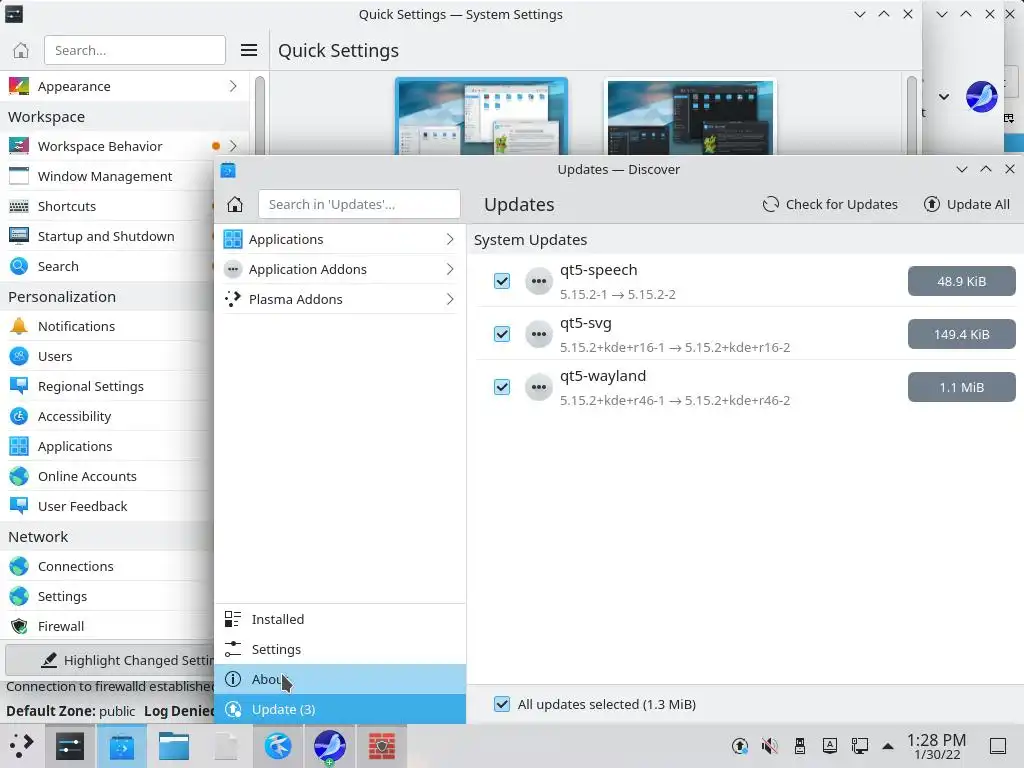Open file manager from taskbar
Viewport: 1024px width, 768px height.
coord(174,746)
